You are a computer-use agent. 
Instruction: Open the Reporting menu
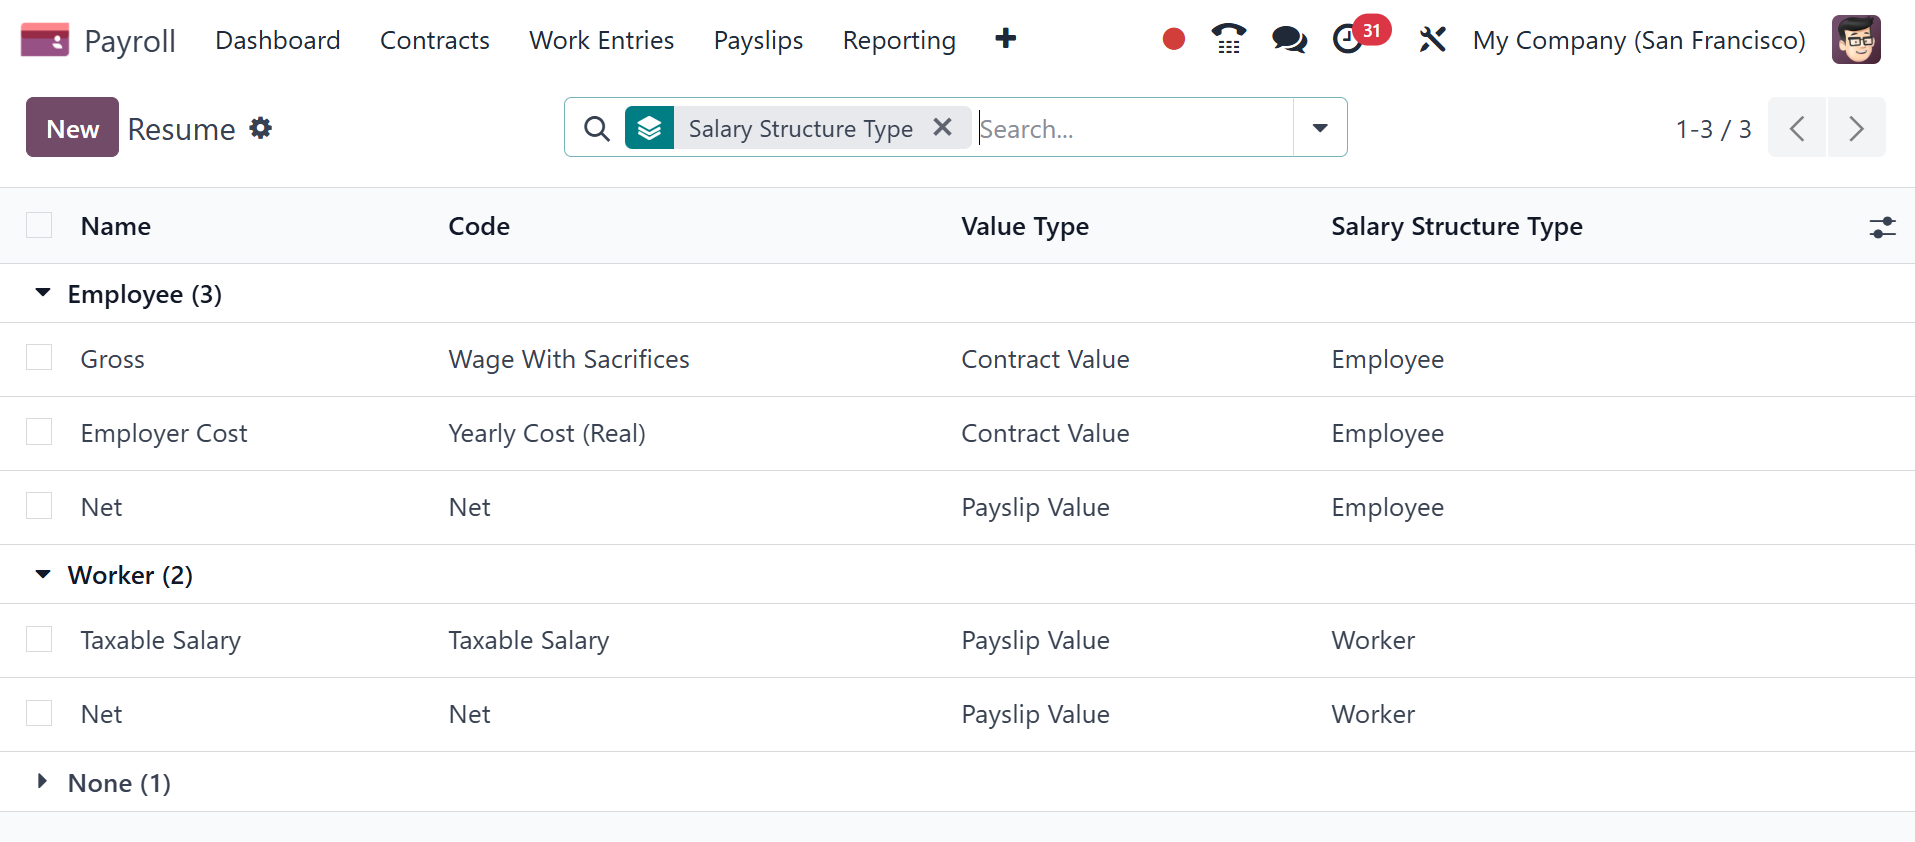coord(899,40)
